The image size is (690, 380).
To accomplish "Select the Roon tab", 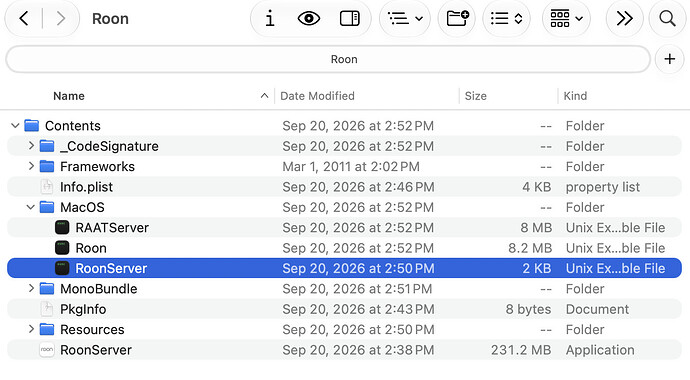I will (x=328, y=59).
